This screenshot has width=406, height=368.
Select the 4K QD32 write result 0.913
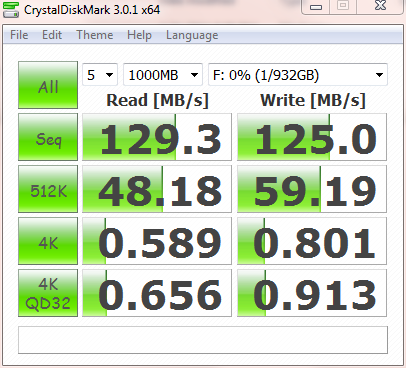coord(312,293)
